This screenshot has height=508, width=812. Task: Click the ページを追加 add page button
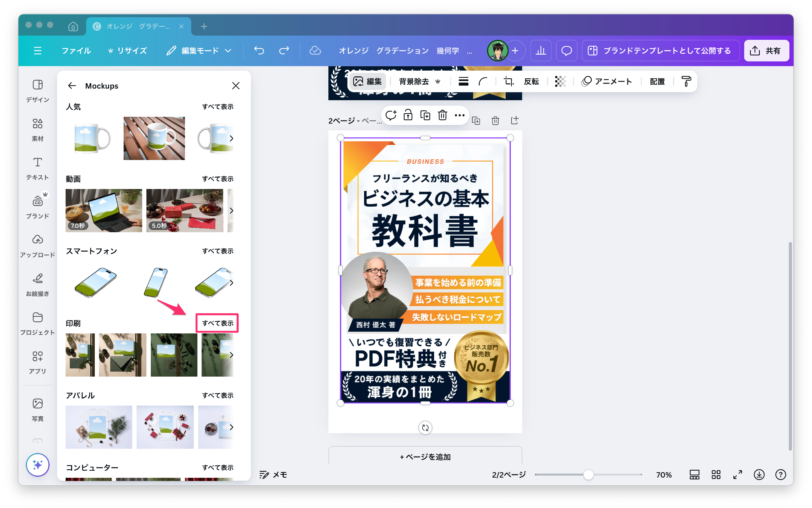pyautogui.click(x=425, y=456)
